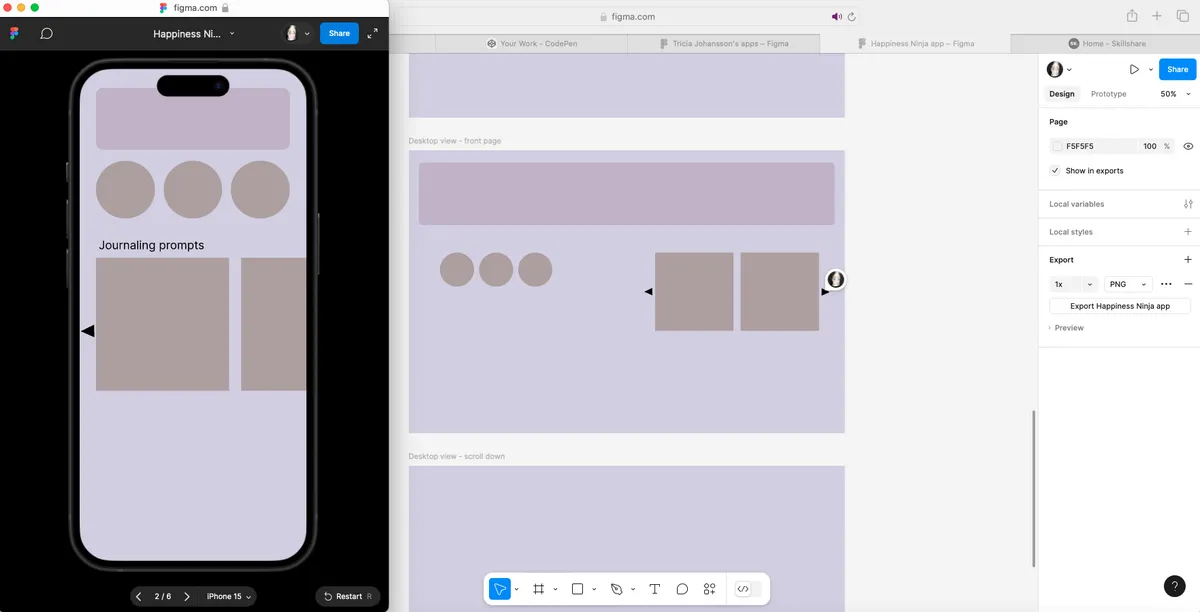Switch to the Prototype tab
Viewport: 1200px width, 612px height.
(1108, 94)
